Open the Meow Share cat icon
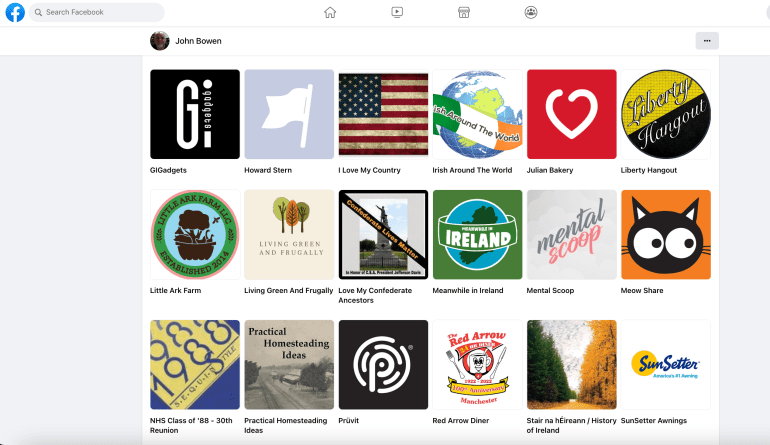The height and width of the screenshot is (445, 770). point(666,235)
